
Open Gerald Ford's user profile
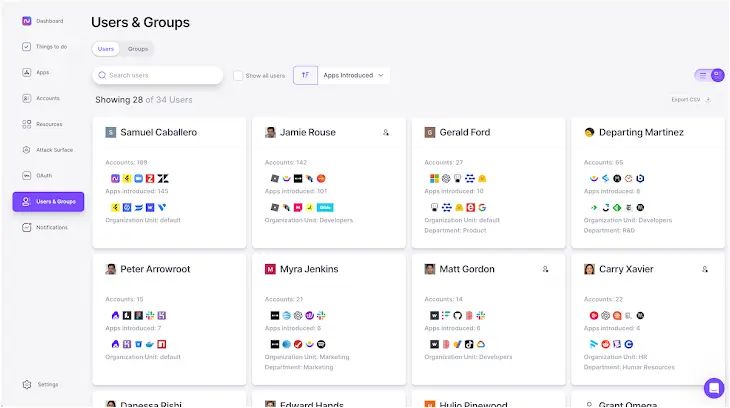pyautogui.click(x=465, y=132)
